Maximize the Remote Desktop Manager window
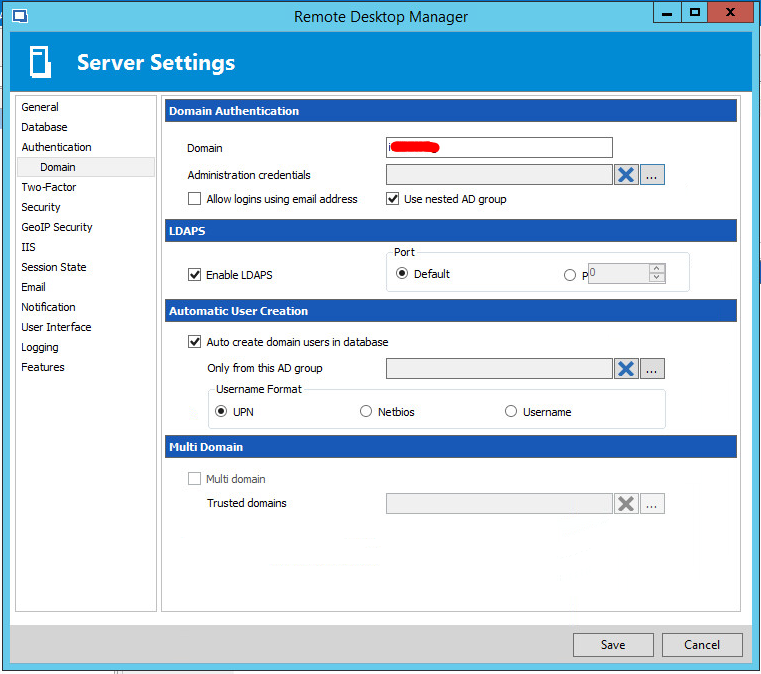The image size is (761, 674). coord(695,12)
